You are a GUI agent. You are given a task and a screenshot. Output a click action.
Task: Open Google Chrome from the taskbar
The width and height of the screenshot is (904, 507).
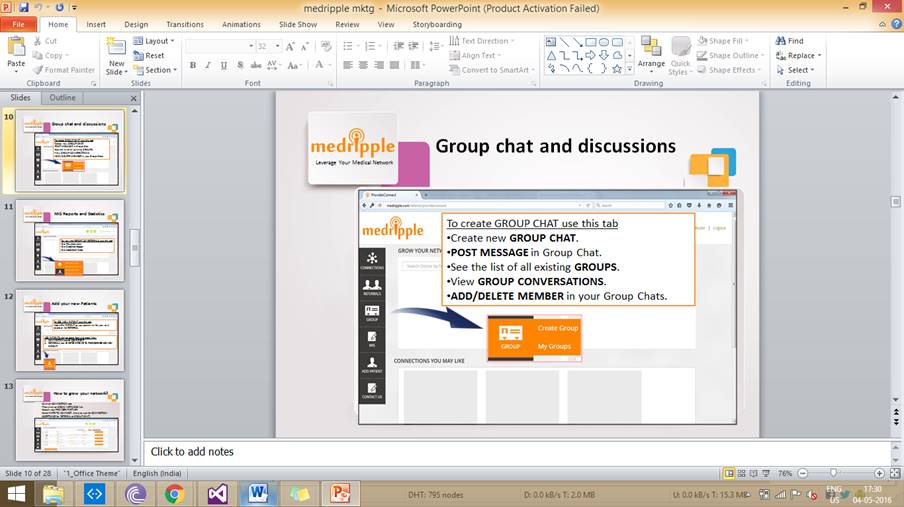(174, 493)
